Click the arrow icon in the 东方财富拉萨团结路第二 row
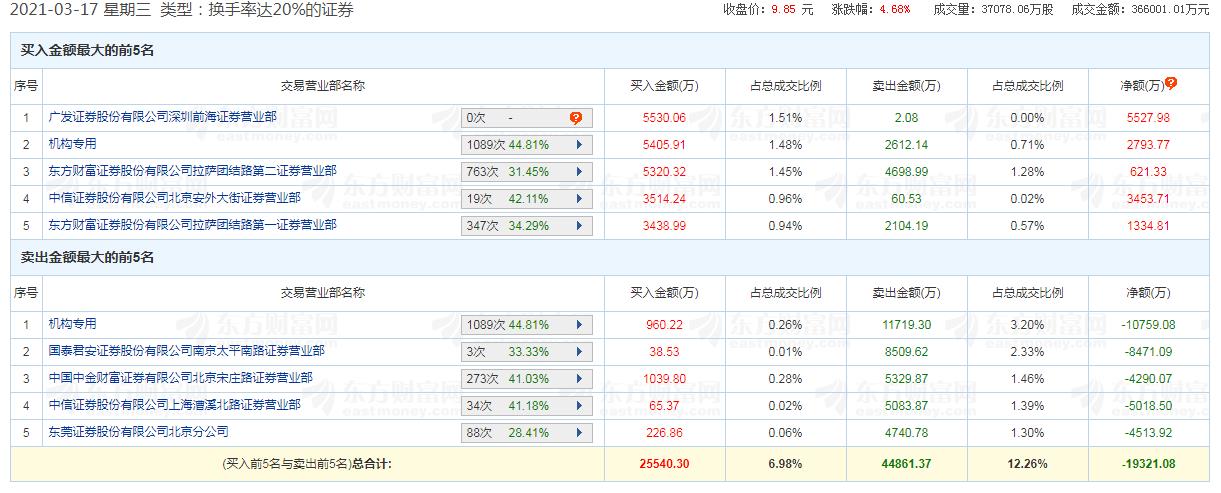The width and height of the screenshot is (1221, 493). [579, 172]
